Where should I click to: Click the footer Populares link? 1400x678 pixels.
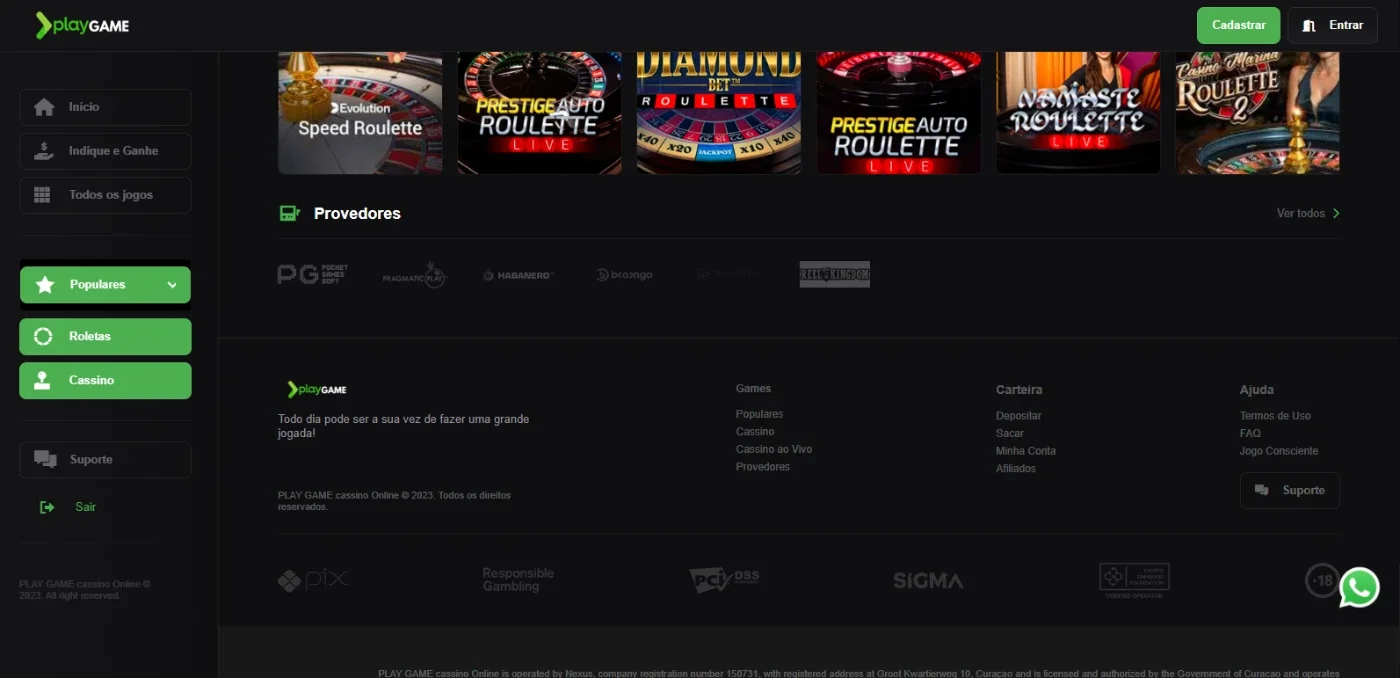759,414
